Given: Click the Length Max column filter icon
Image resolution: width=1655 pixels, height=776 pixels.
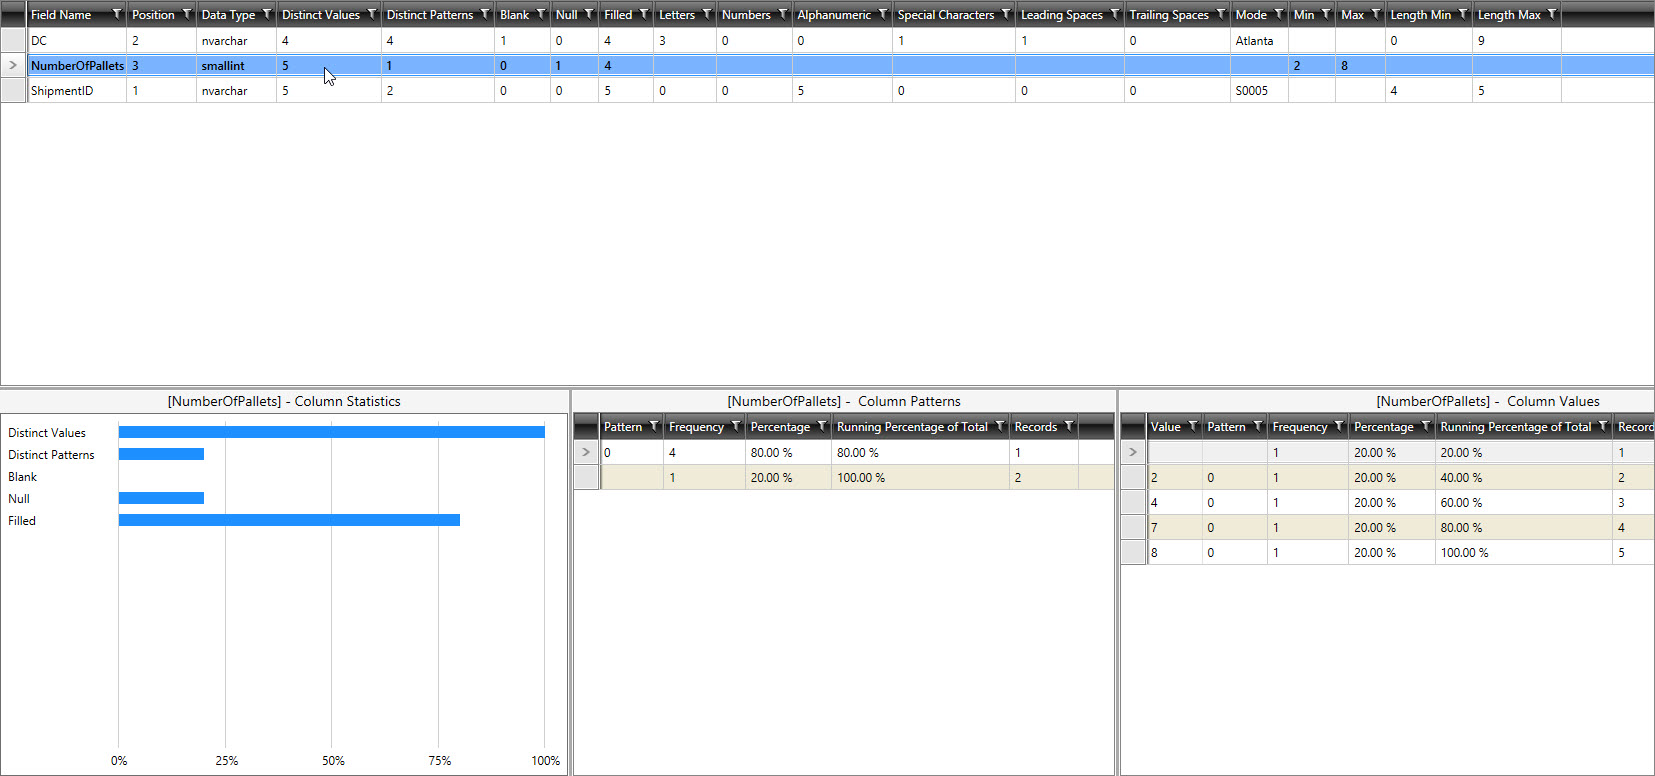Looking at the screenshot, I should [1551, 14].
